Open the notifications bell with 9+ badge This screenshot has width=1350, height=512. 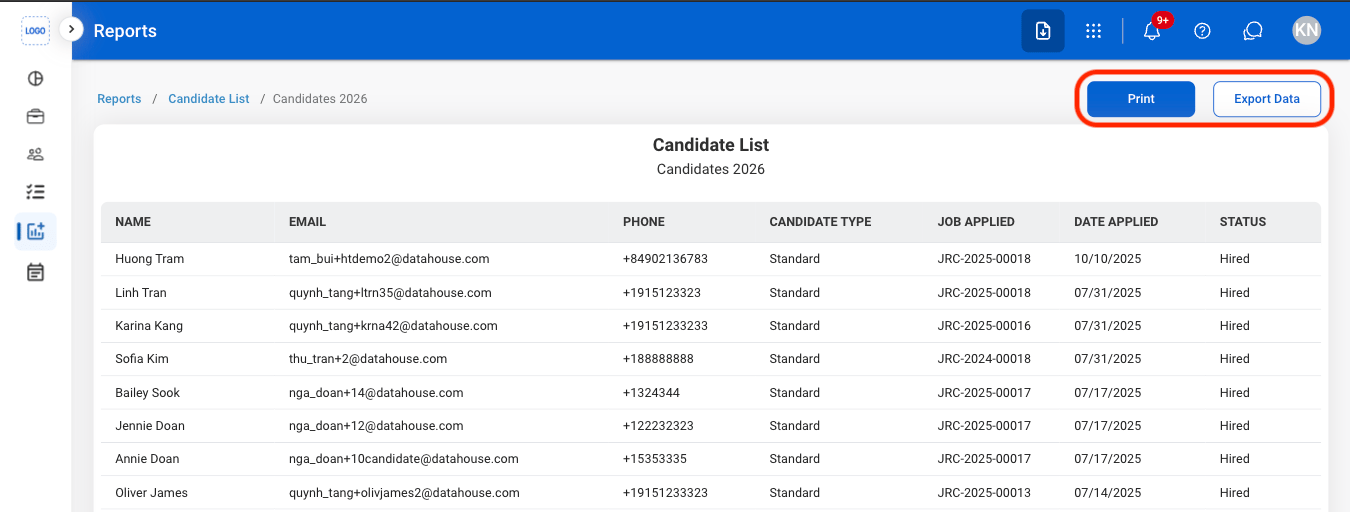(x=1152, y=31)
